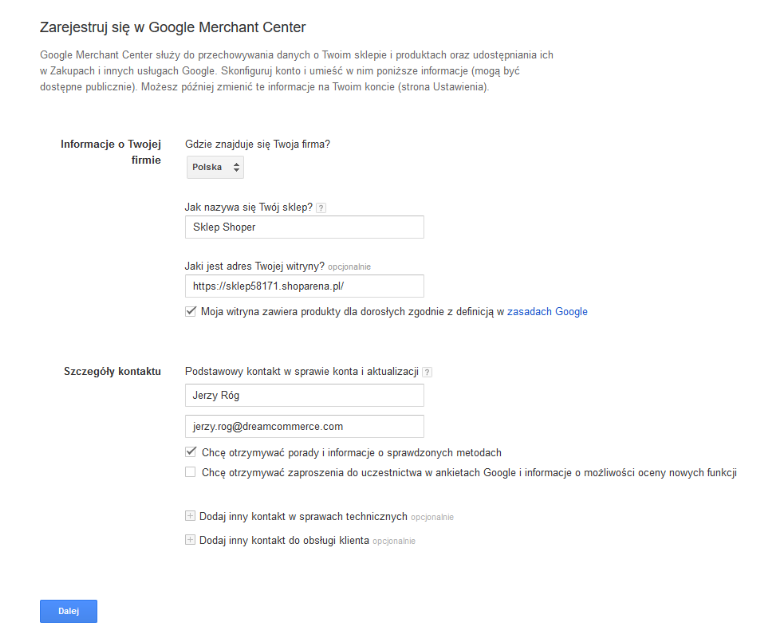Uncheck the adult products website checkbox
The width and height of the screenshot is (761, 643).
point(191,311)
